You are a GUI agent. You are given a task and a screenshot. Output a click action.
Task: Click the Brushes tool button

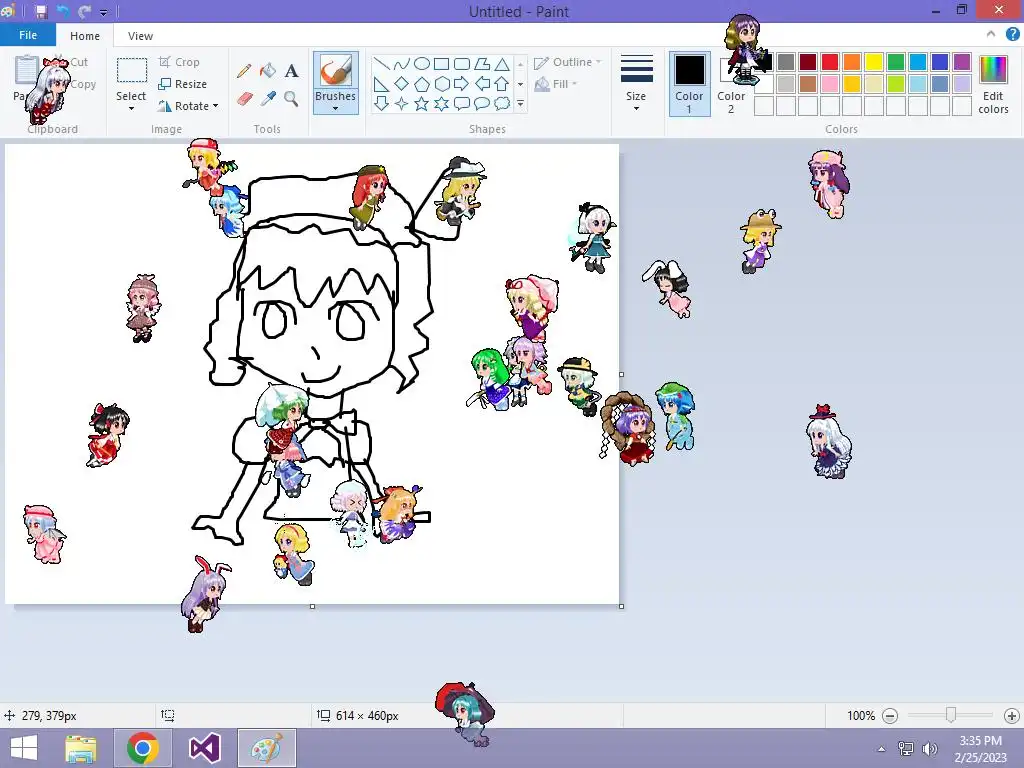pos(336,70)
